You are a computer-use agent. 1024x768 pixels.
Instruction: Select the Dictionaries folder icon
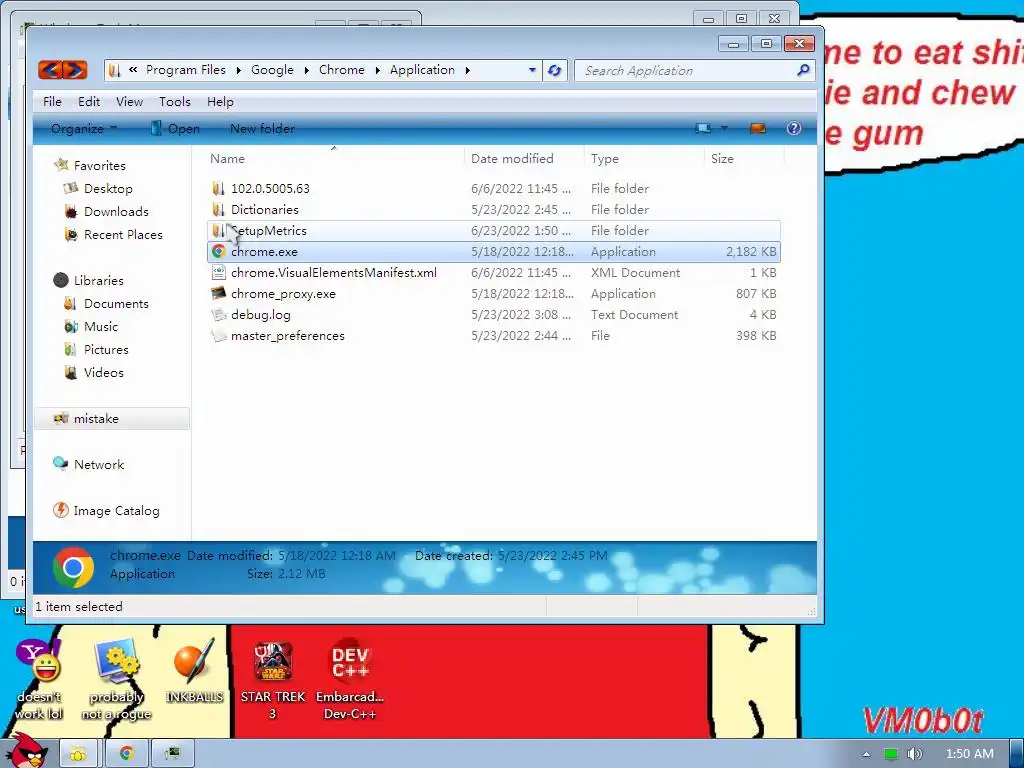pos(219,210)
